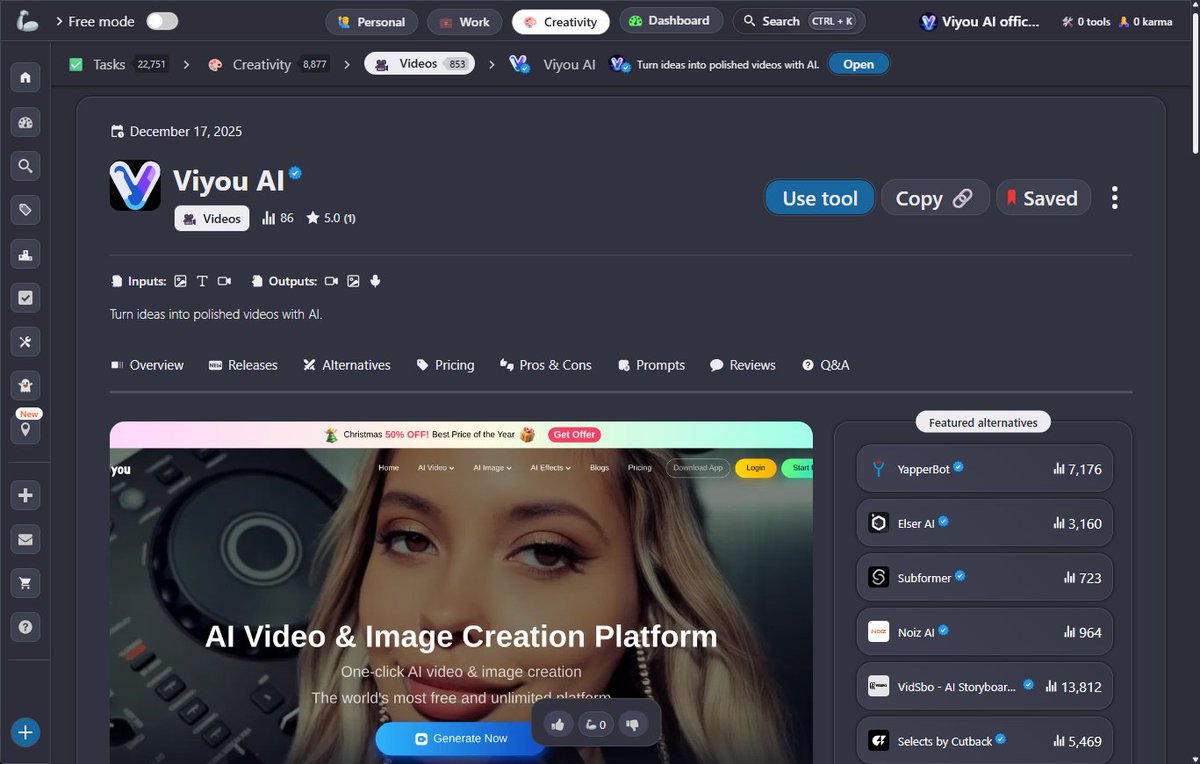Image resolution: width=1200 pixels, height=764 pixels.
Task: Go to the Overview section tab
Action: click(x=147, y=365)
